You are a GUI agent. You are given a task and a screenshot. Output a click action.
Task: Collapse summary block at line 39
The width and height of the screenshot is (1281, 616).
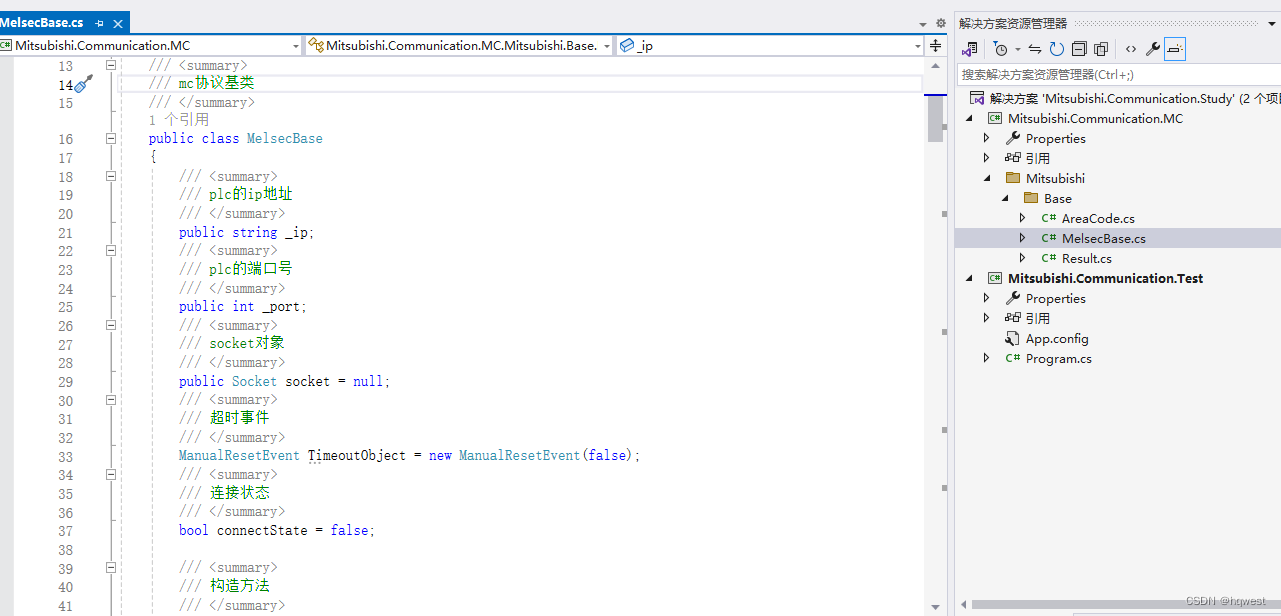click(111, 568)
